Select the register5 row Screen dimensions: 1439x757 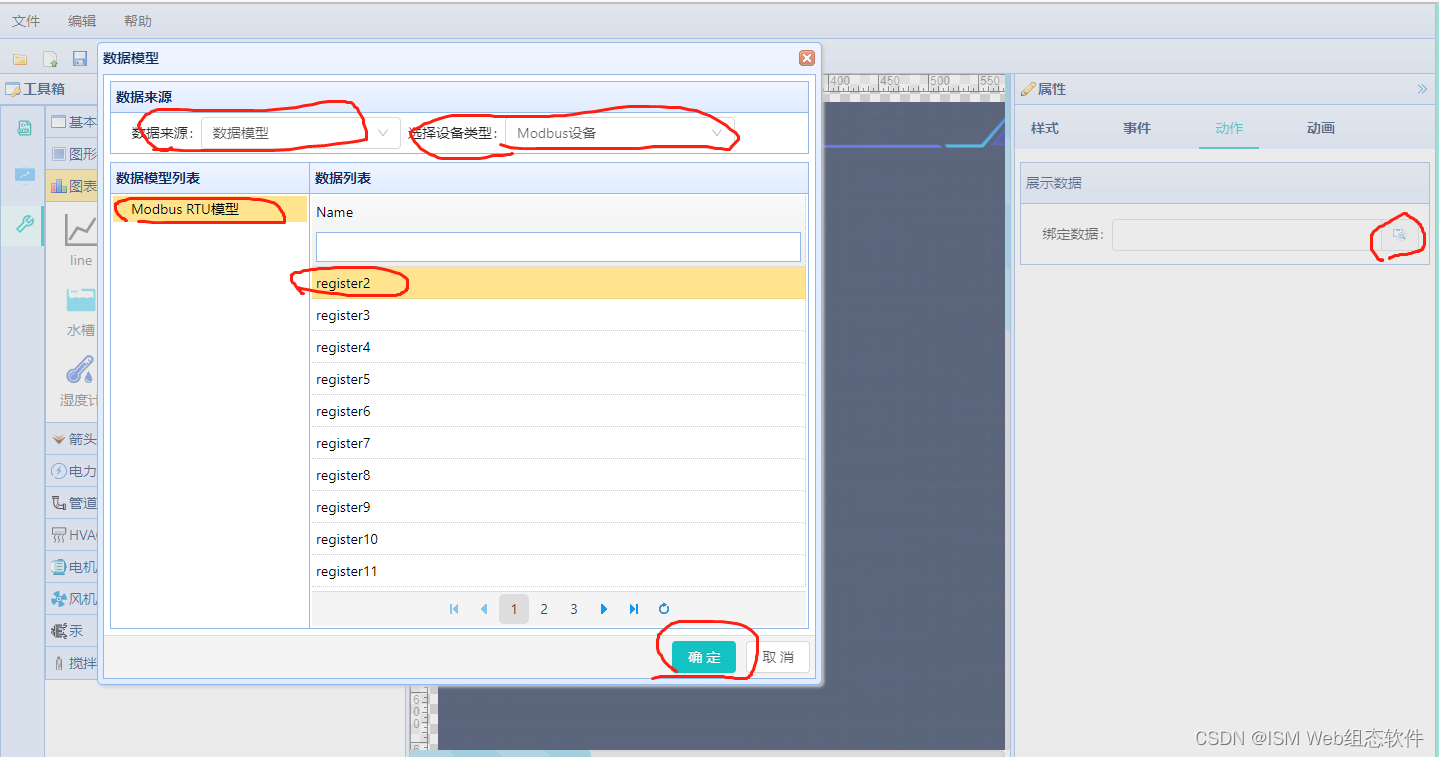(x=558, y=379)
